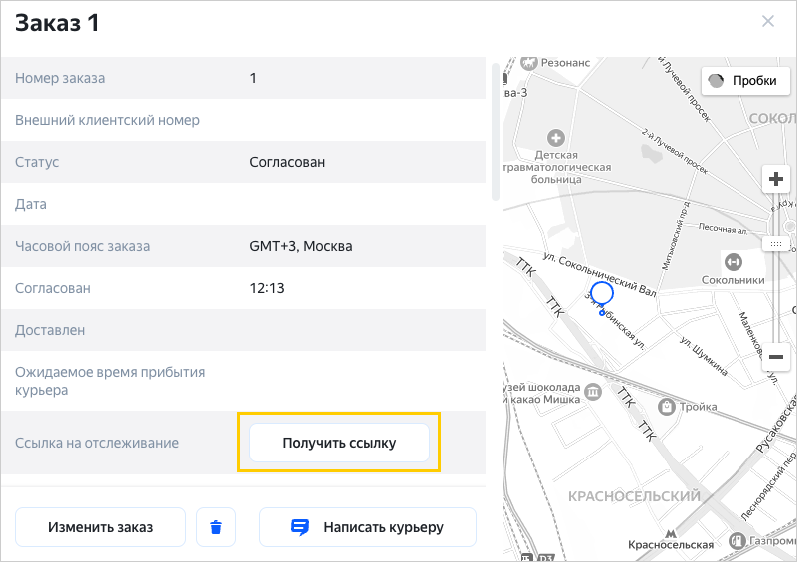Click the map zoom slider handle
The width and height of the screenshot is (797, 562).
pos(776,243)
